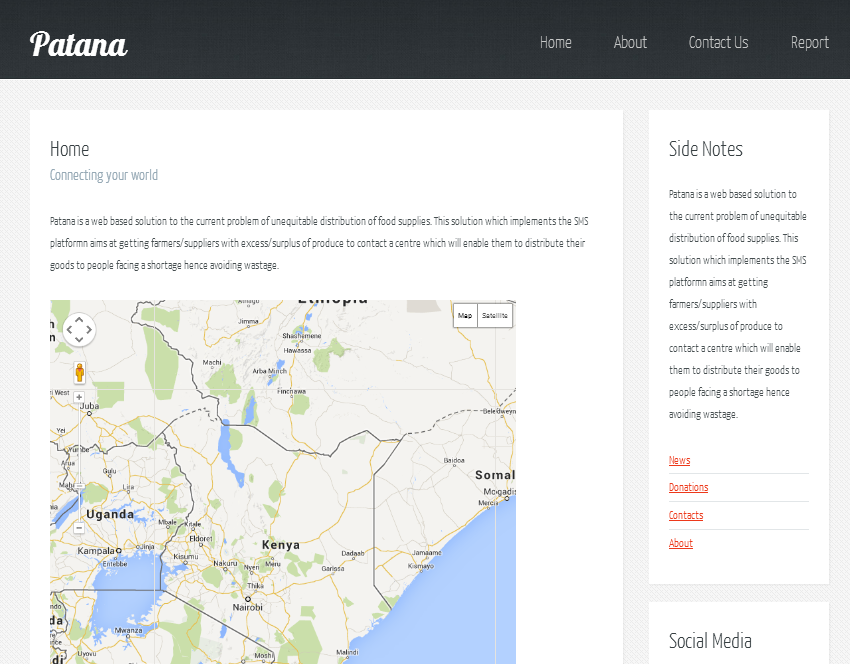This screenshot has height=664, width=850.
Task: Switch map to Map view
Action: pos(465,315)
